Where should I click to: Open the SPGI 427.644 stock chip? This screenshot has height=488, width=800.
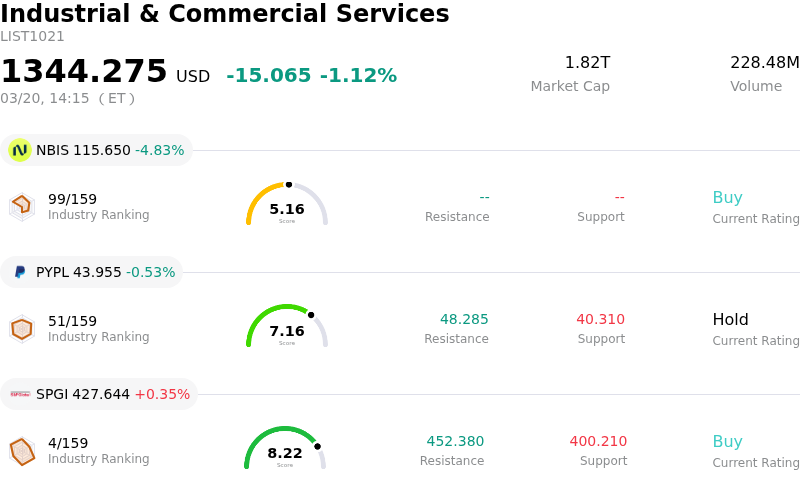click(x=99, y=394)
